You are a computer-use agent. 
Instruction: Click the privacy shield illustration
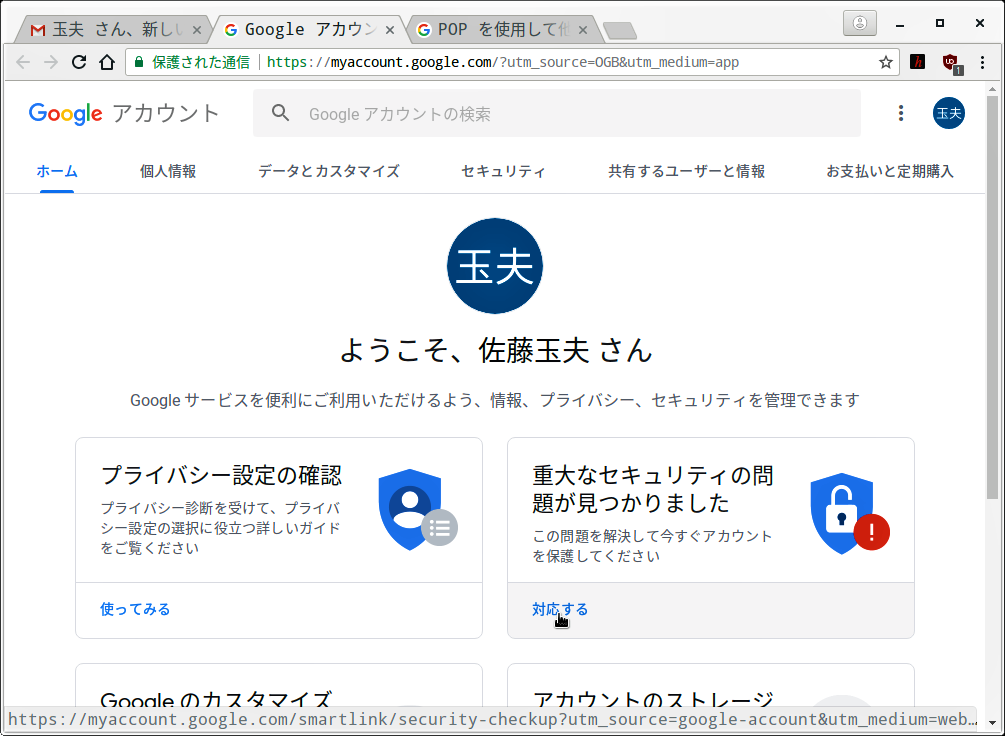[x=417, y=510]
